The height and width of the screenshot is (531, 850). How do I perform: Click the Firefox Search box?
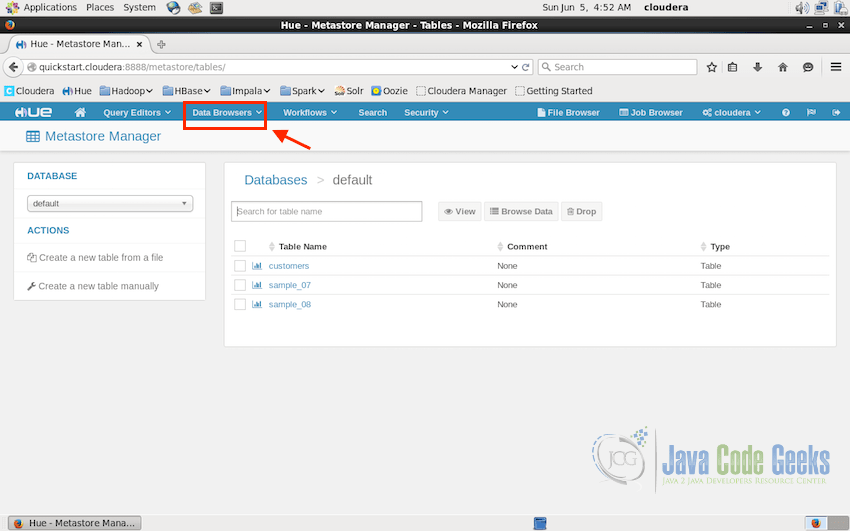point(617,67)
